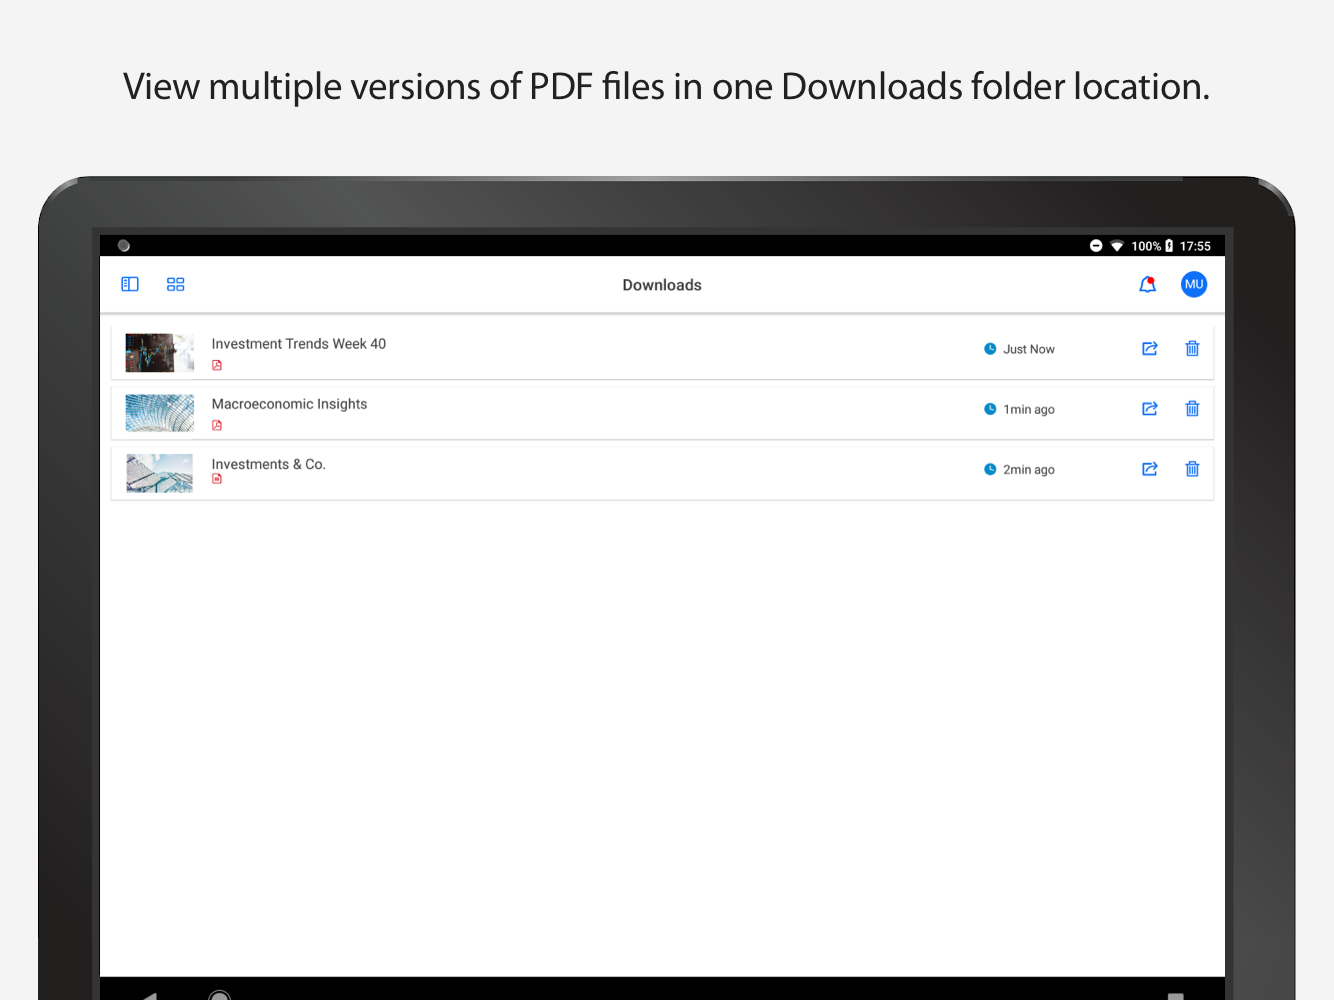Viewport: 1334px width, 1000px height.
Task: Open the notifications bell
Action: [x=1148, y=285]
